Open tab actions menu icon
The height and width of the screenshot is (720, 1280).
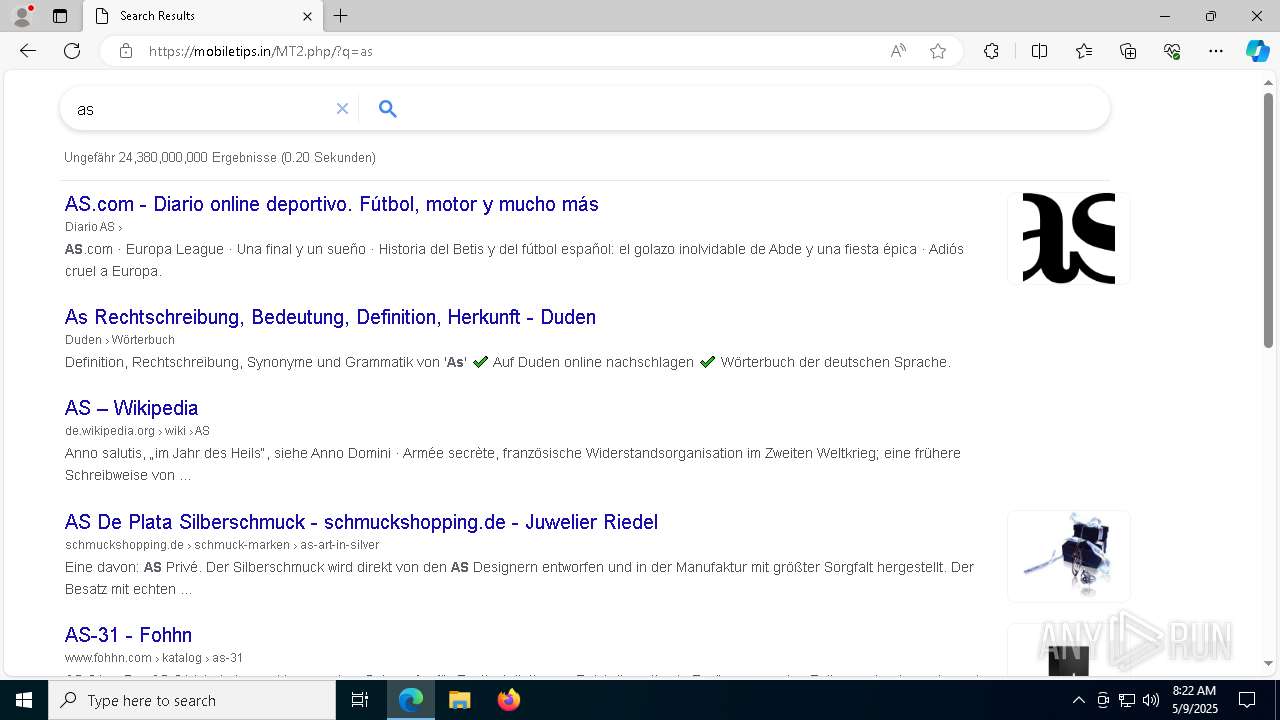point(60,16)
